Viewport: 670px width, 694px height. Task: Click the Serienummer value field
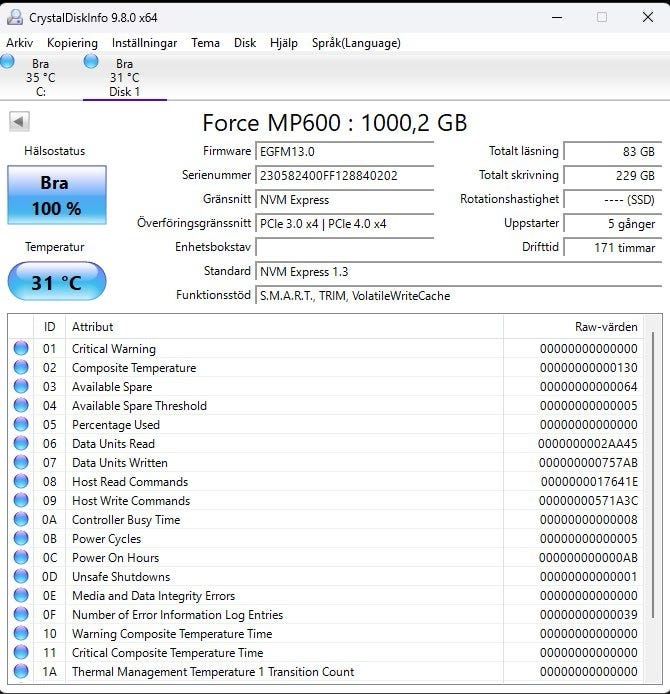[x=345, y=175]
